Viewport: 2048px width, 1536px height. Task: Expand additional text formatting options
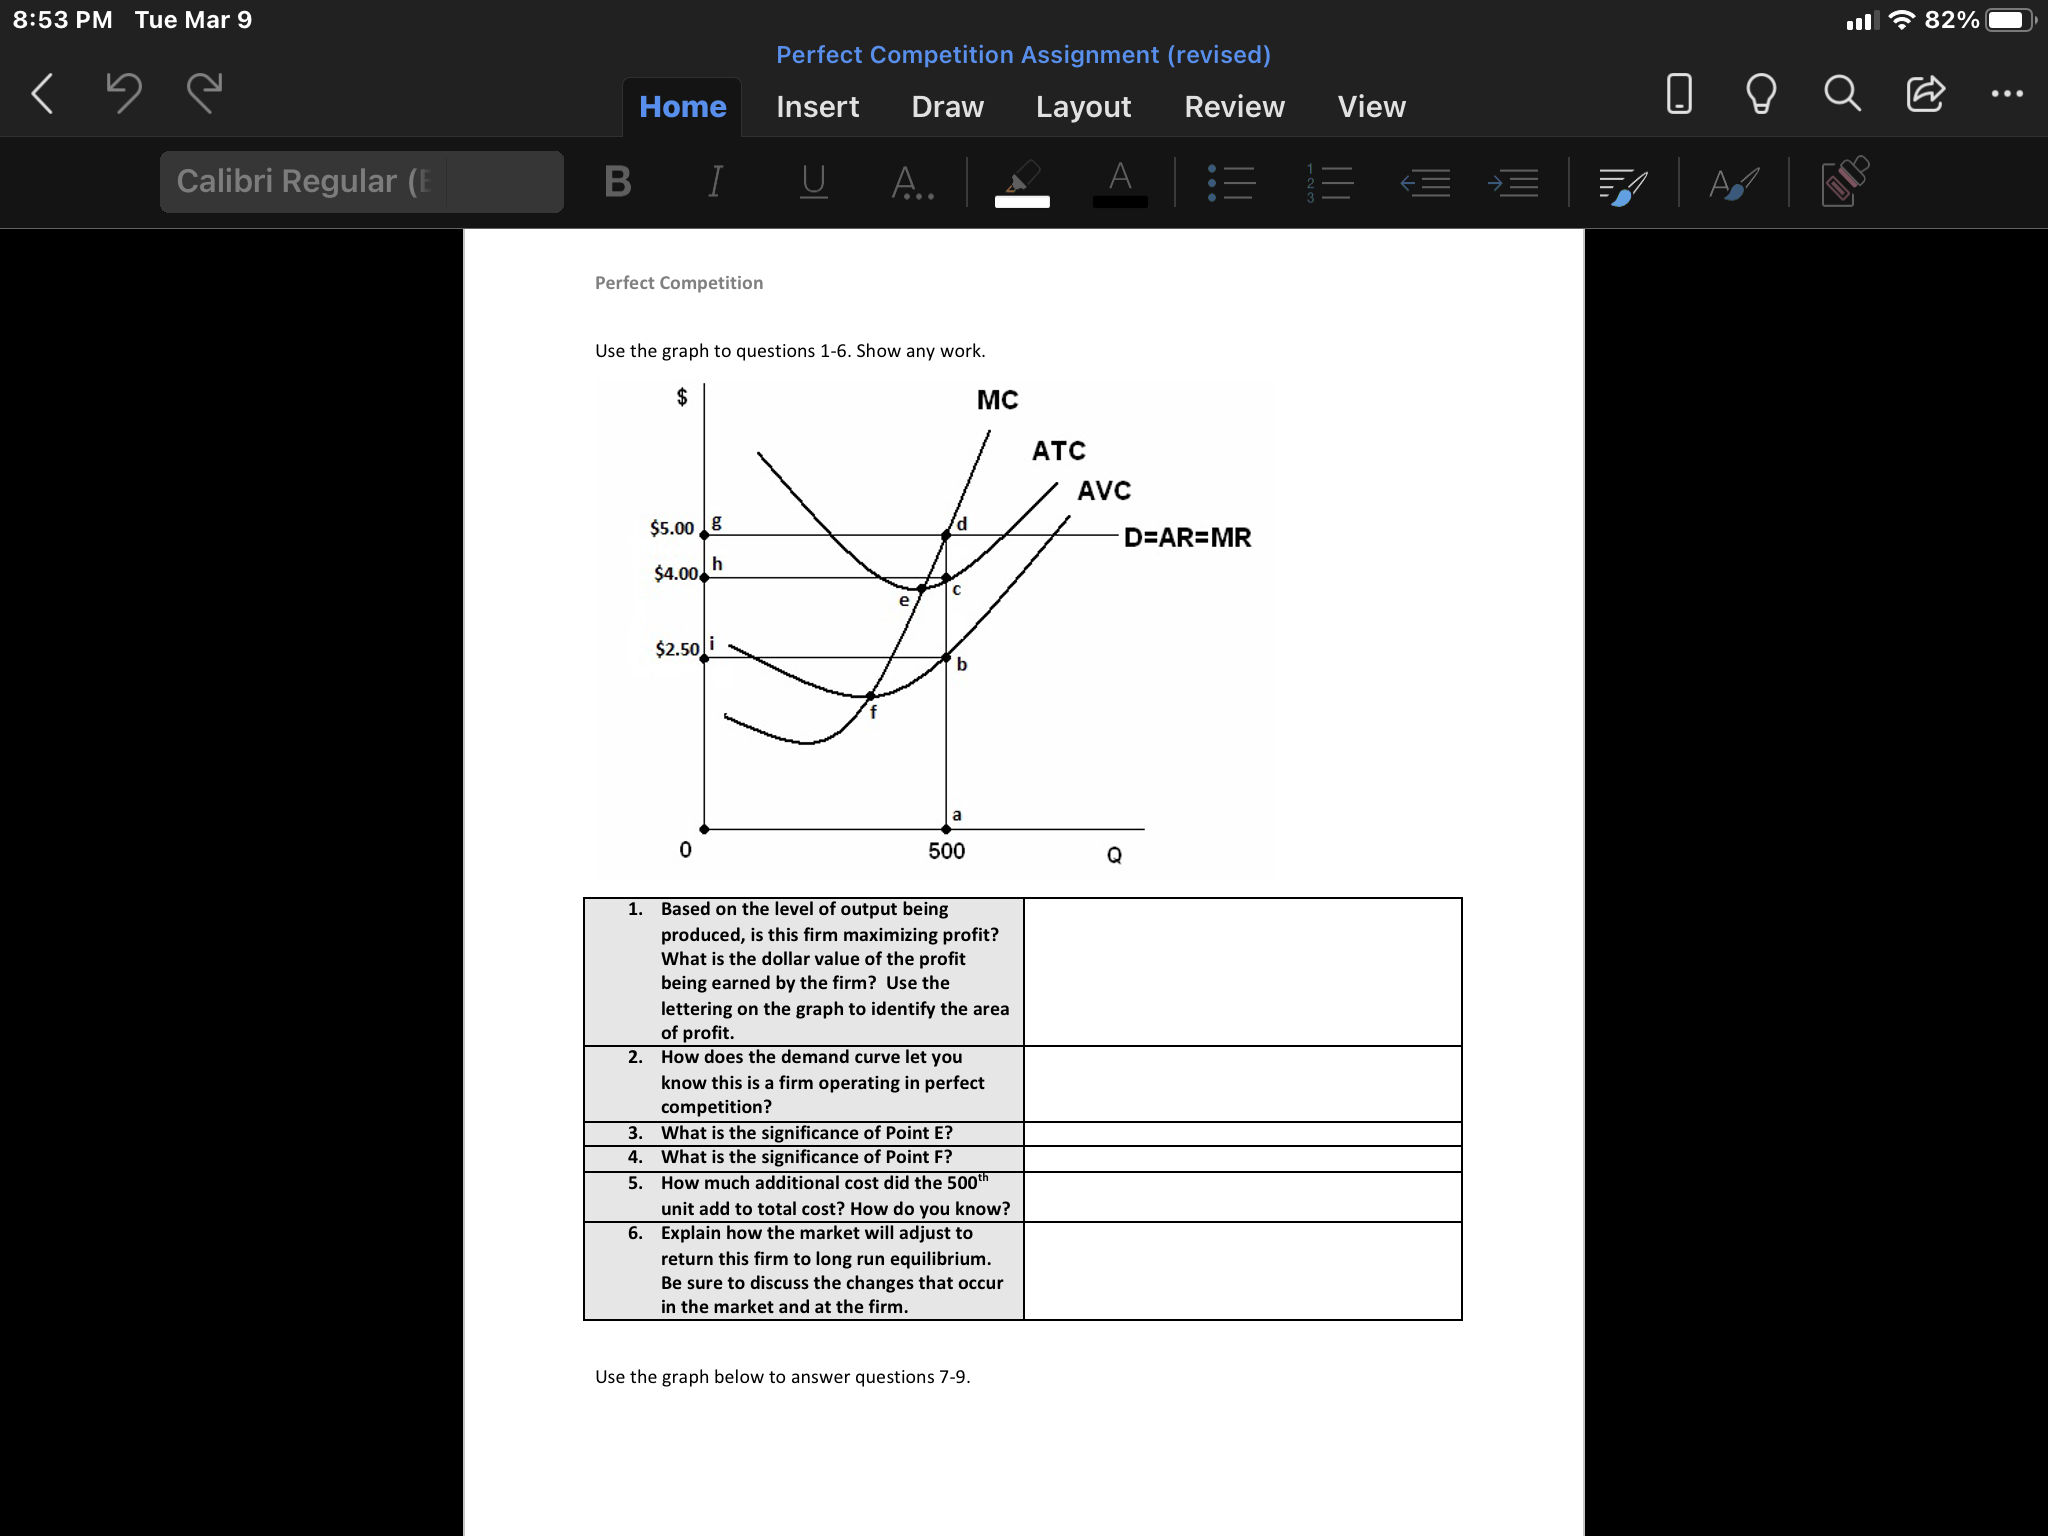pyautogui.click(x=910, y=181)
